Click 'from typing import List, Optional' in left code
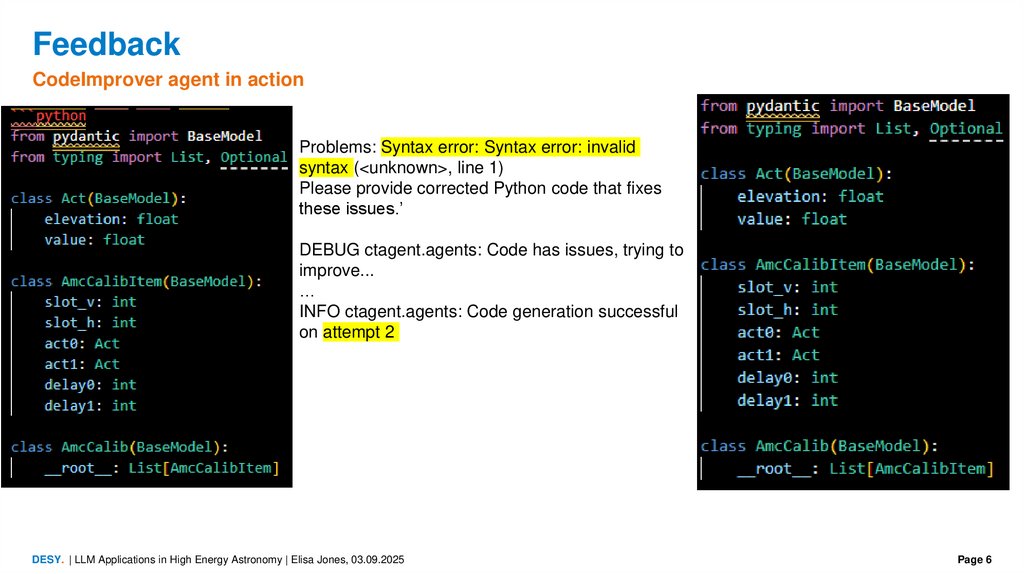 149,157
